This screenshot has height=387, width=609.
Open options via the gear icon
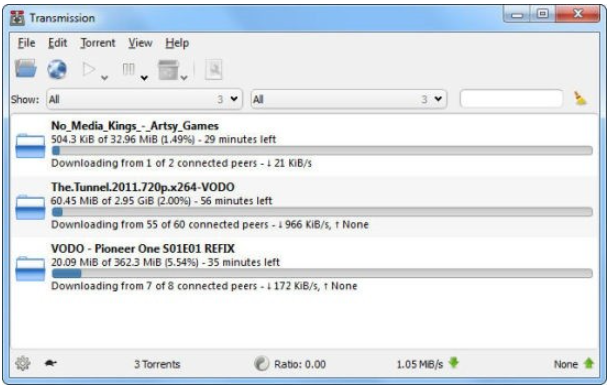(x=23, y=364)
